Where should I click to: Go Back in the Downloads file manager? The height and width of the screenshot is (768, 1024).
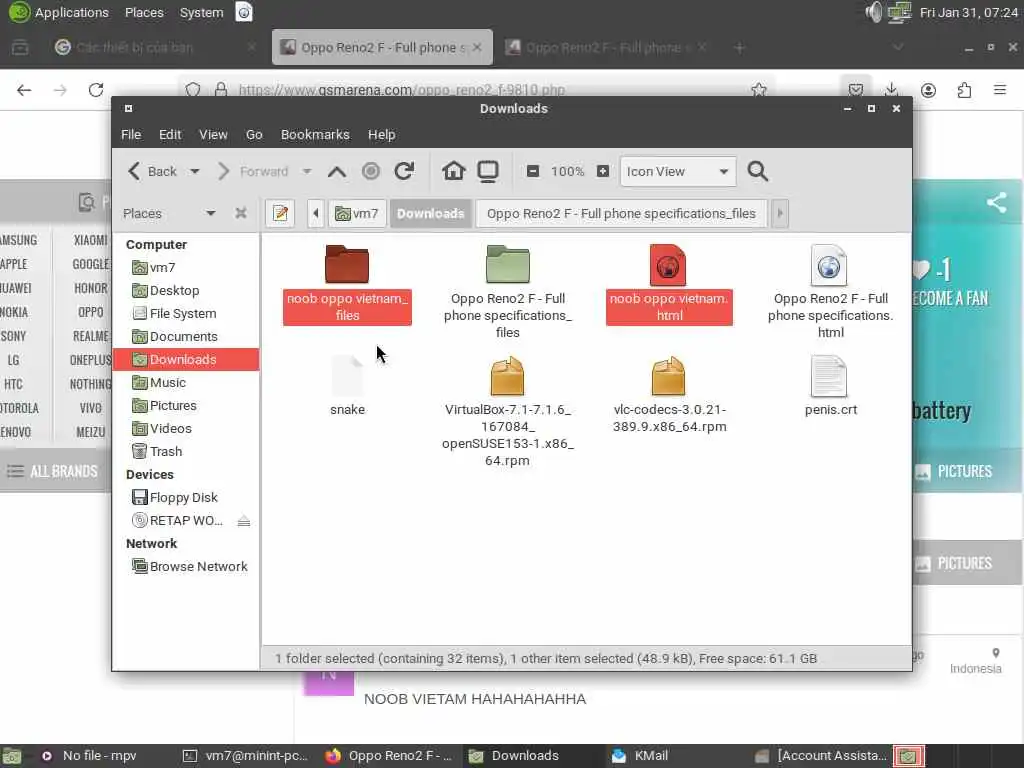click(152, 171)
